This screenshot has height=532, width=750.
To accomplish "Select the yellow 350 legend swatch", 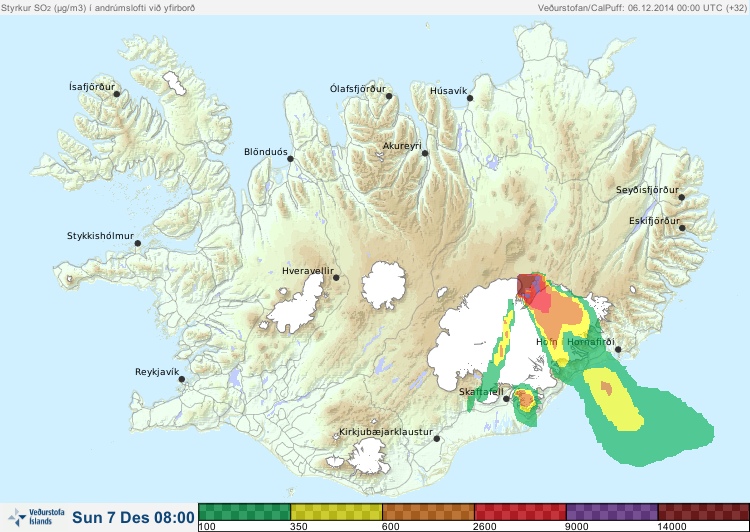I will click(x=336, y=512).
